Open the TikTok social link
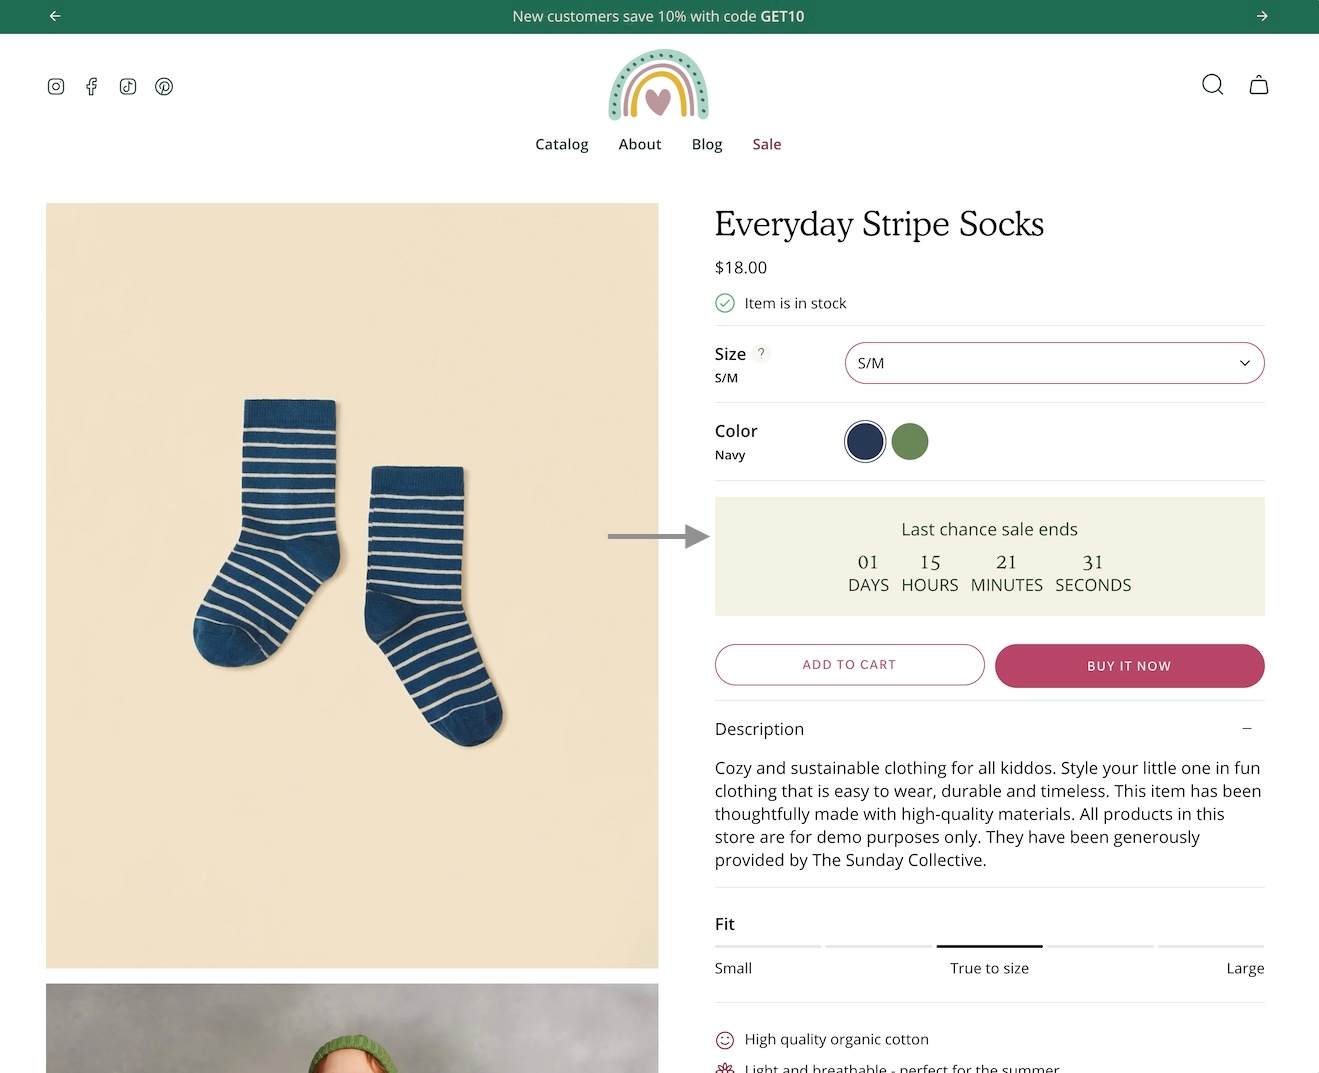Viewport: 1319px width, 1073px height. [x=128, y=86]
